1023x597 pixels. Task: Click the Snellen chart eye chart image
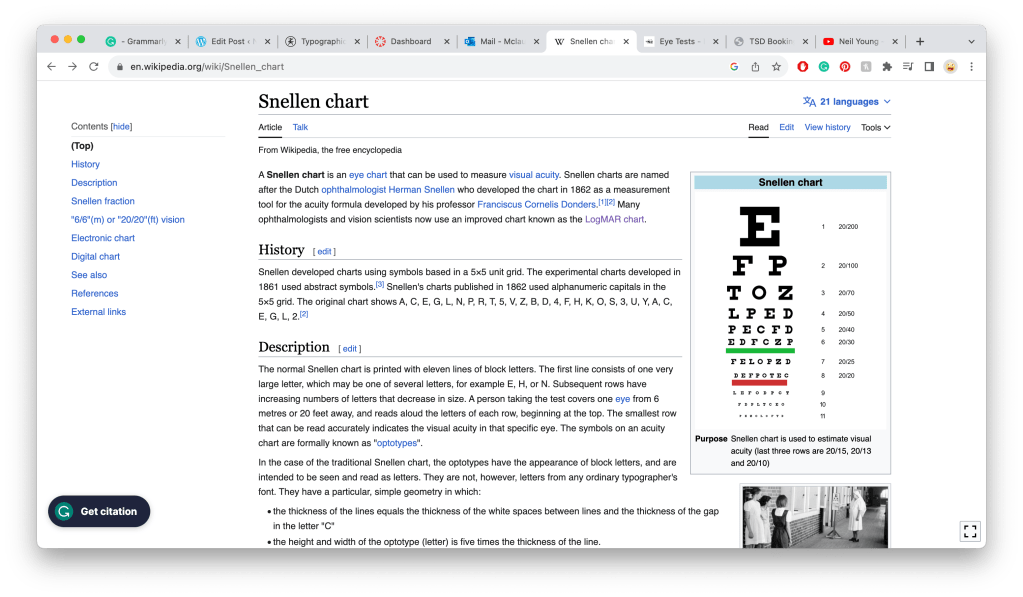click(x=760, y=308)
